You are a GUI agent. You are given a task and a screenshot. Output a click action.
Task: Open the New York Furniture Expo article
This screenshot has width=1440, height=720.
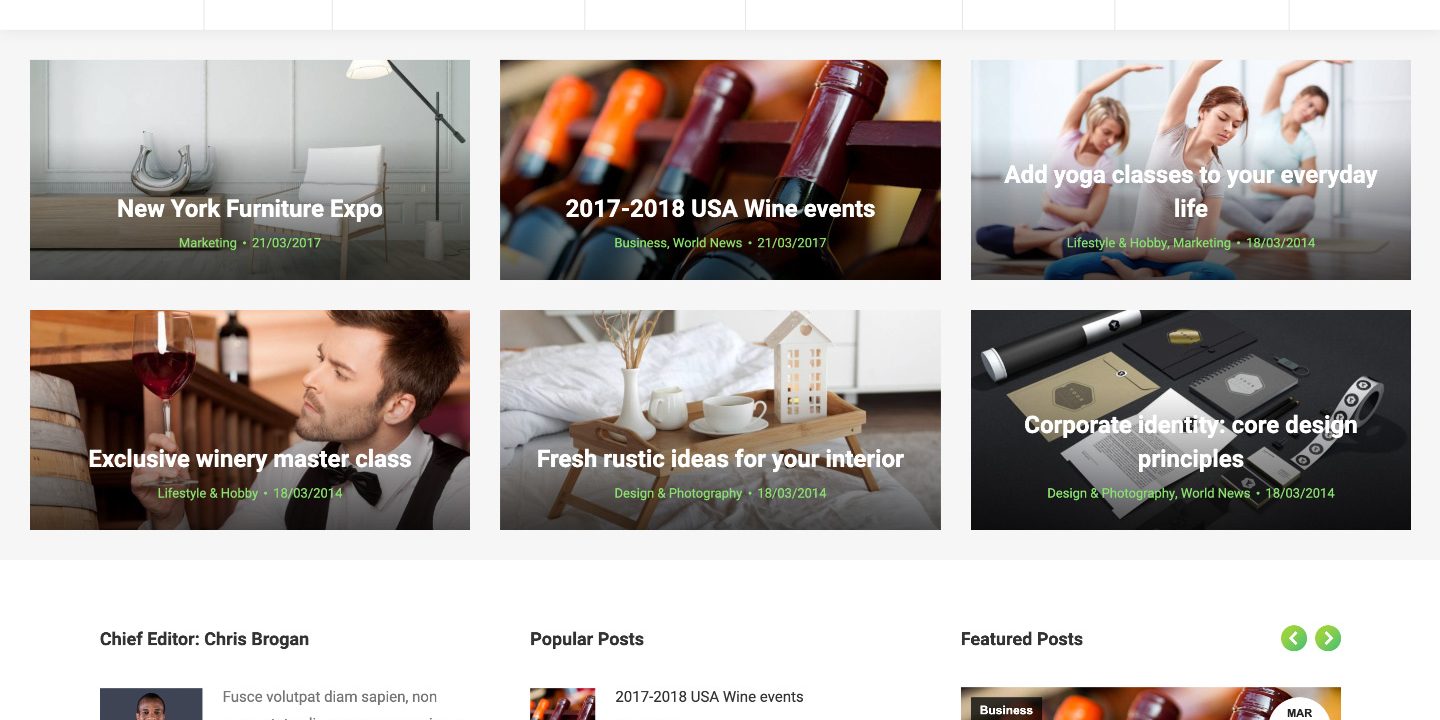[250, 209]
